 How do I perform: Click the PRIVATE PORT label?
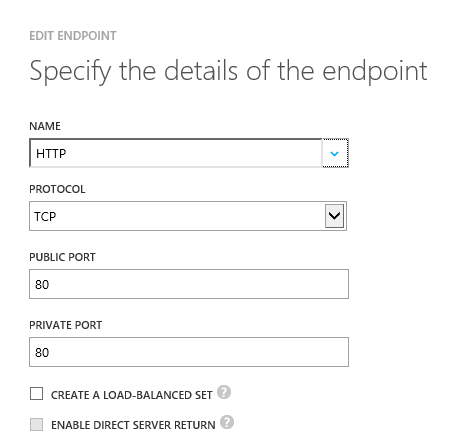point(66,325)
